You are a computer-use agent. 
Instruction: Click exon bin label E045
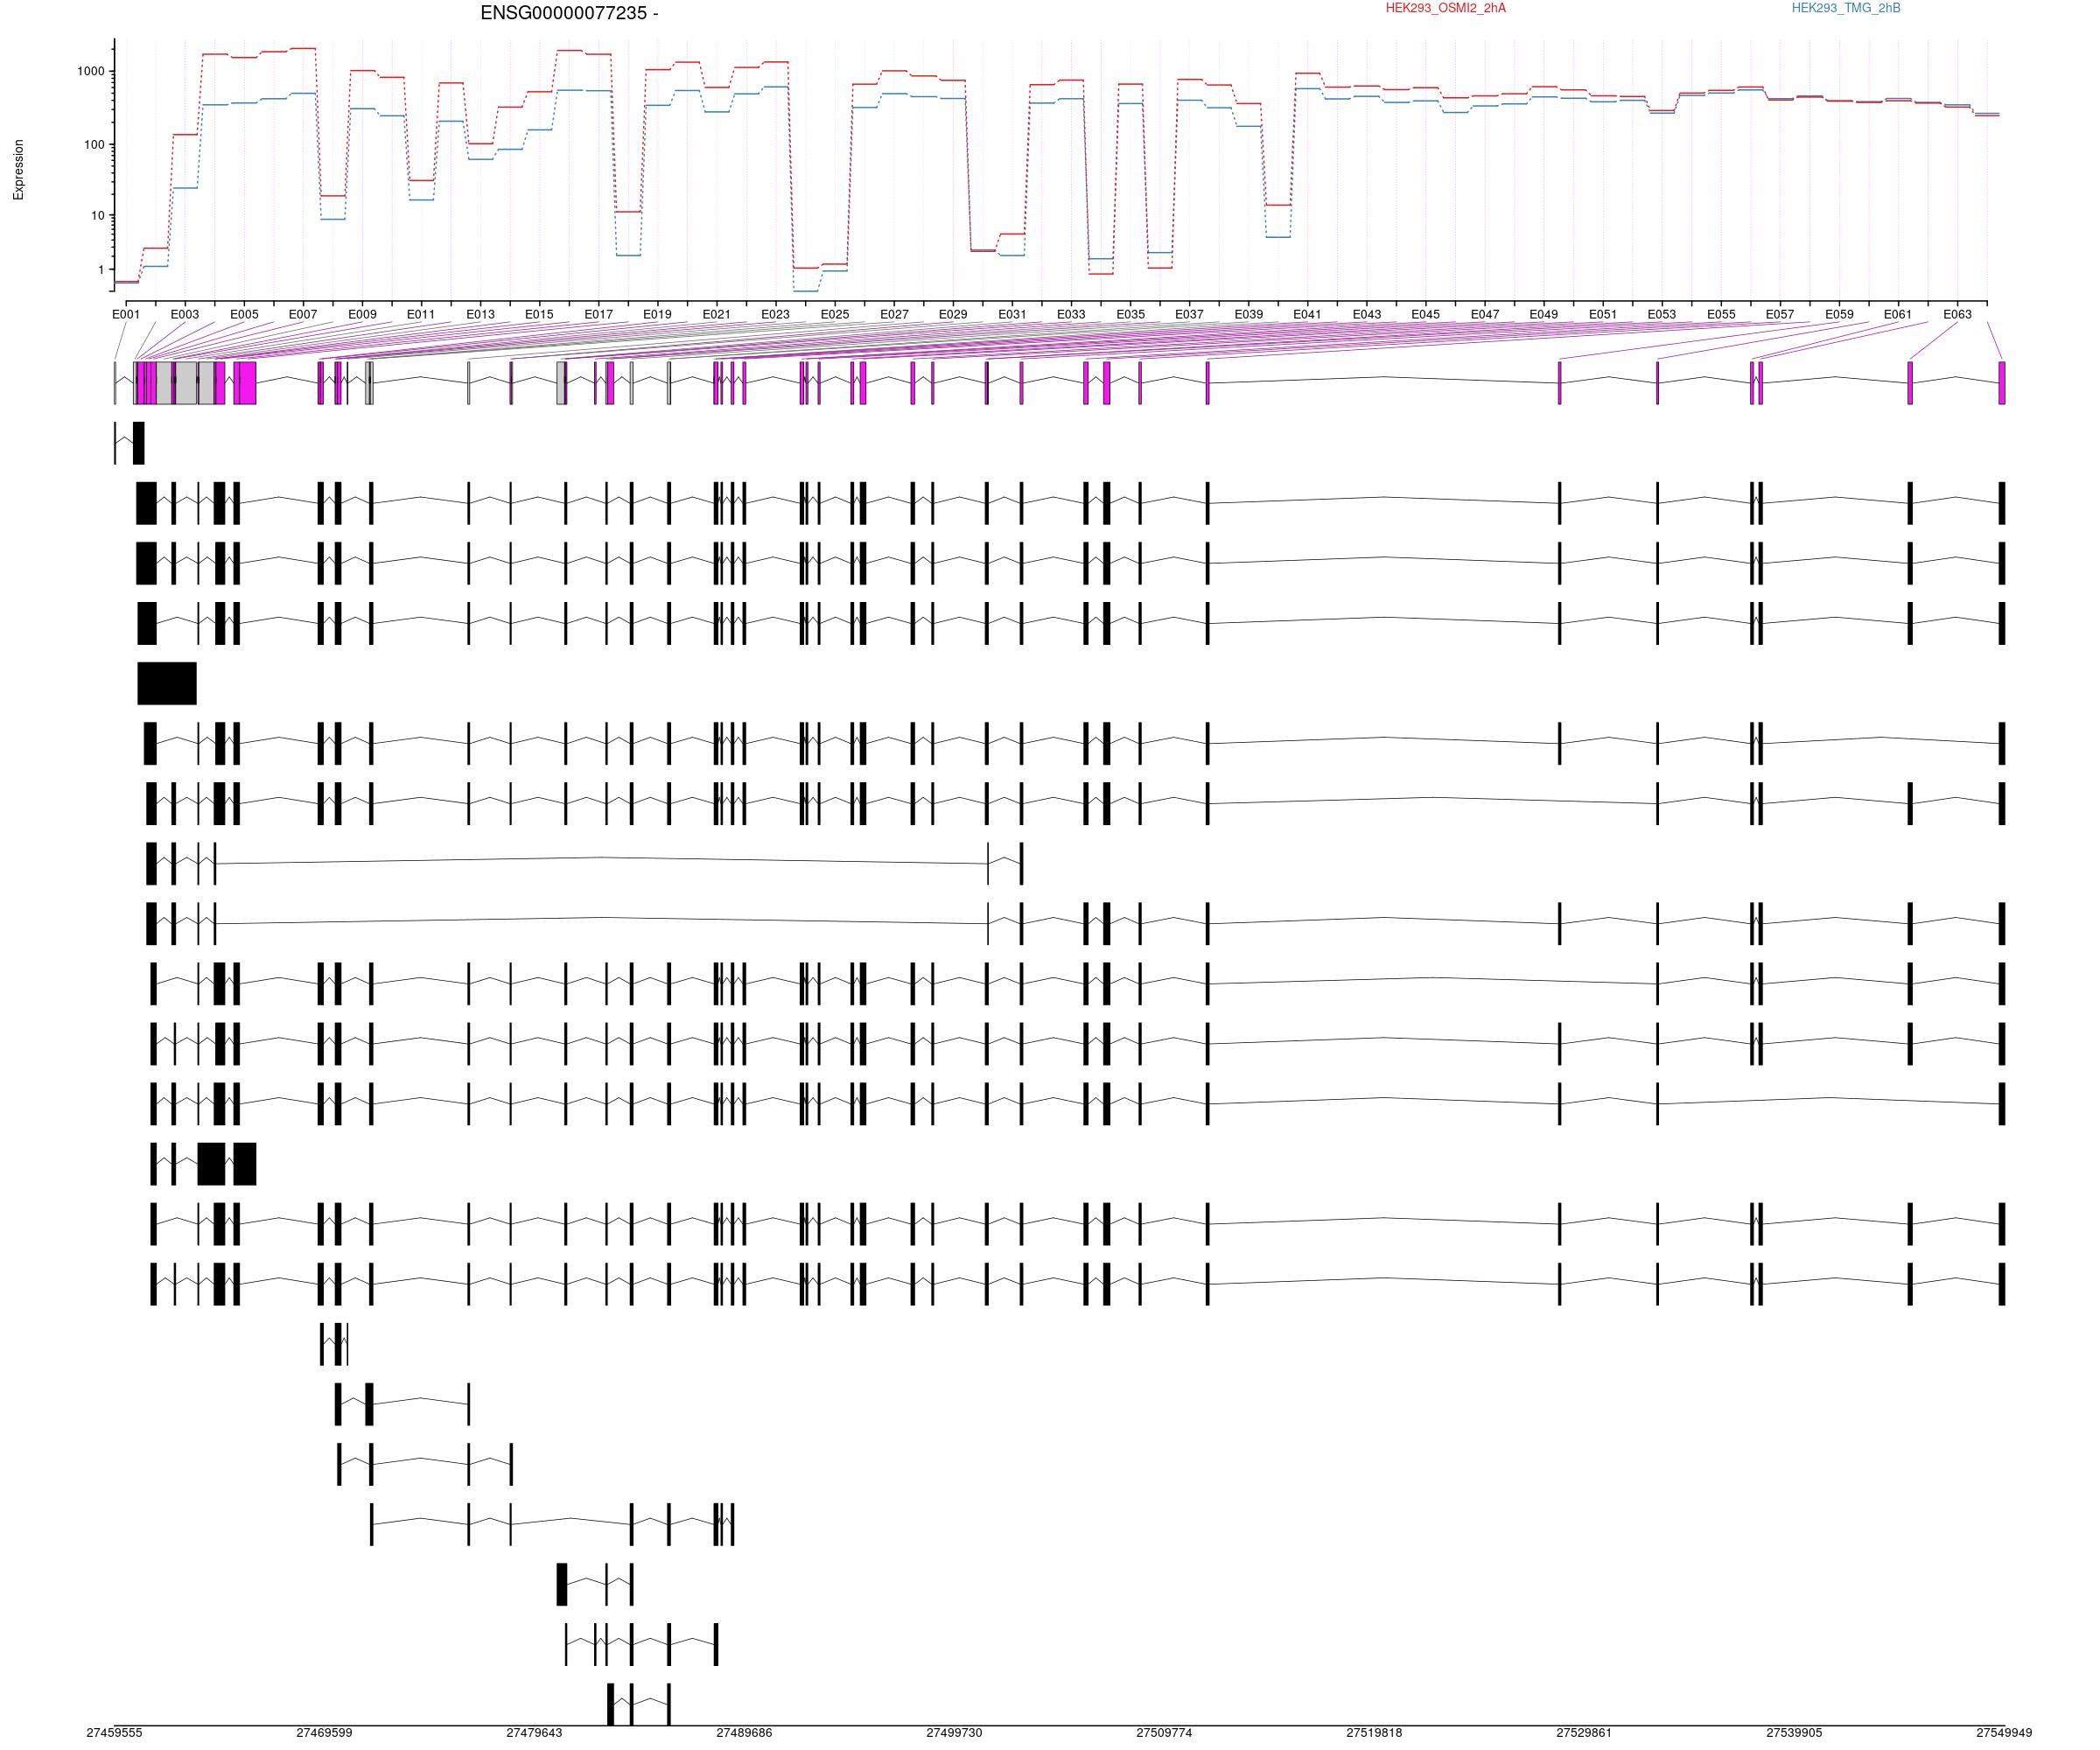click(1425, 314)
